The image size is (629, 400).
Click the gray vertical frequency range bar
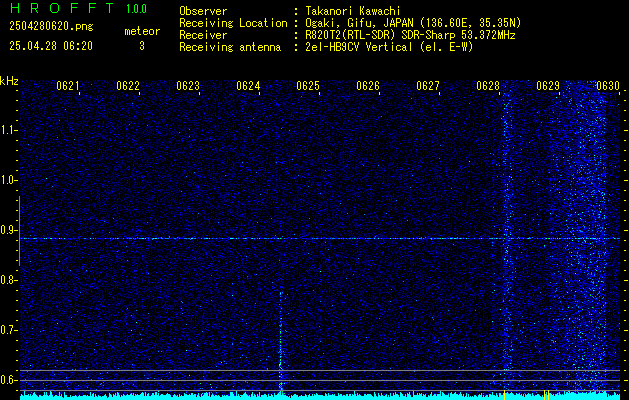click(19, 231)
